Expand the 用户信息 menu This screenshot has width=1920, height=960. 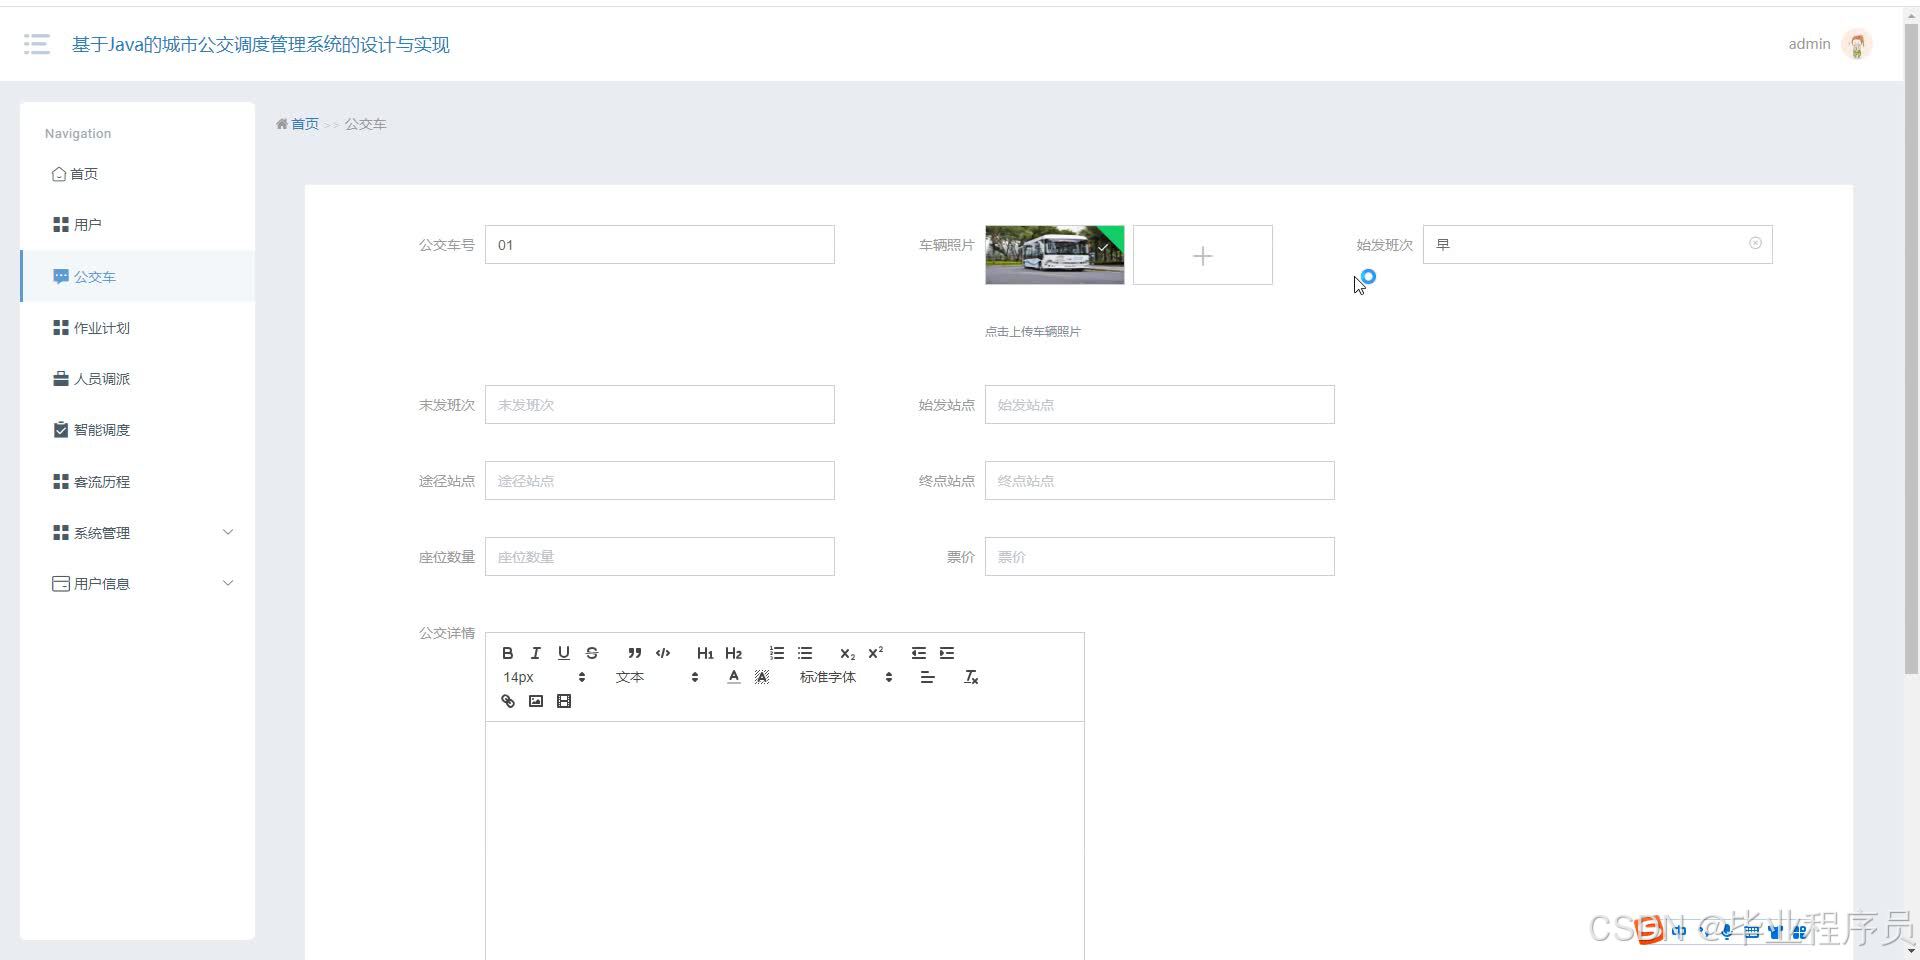(137, 584)
